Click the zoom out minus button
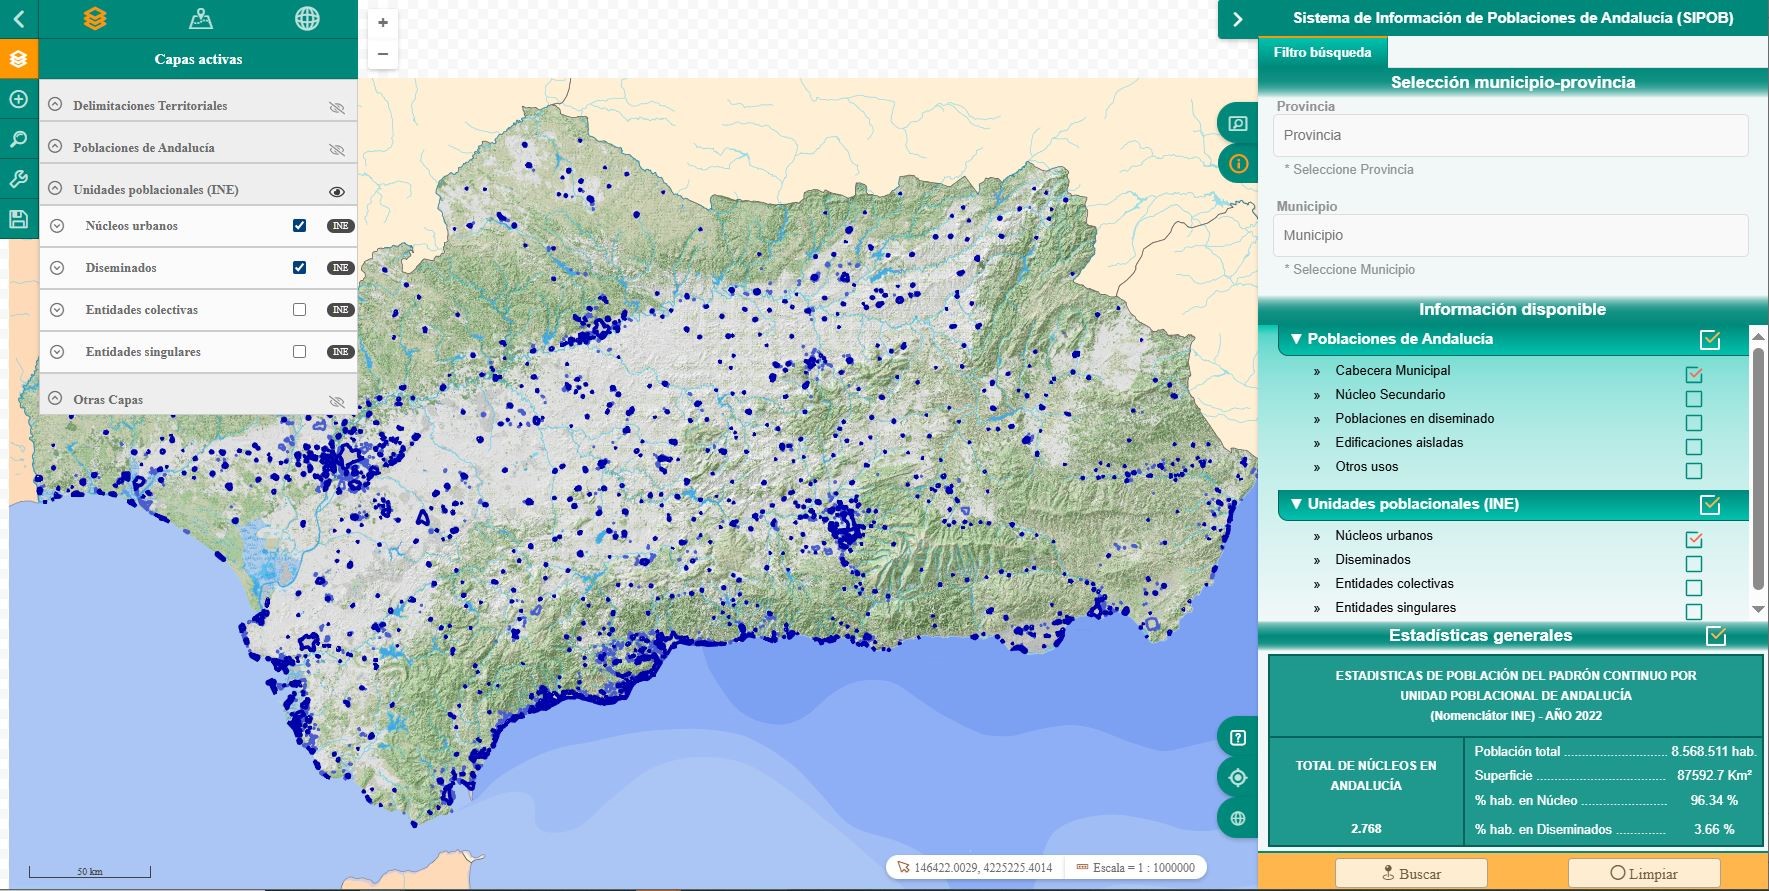The height and width of the screenshot is (891, 1769). 383,54
